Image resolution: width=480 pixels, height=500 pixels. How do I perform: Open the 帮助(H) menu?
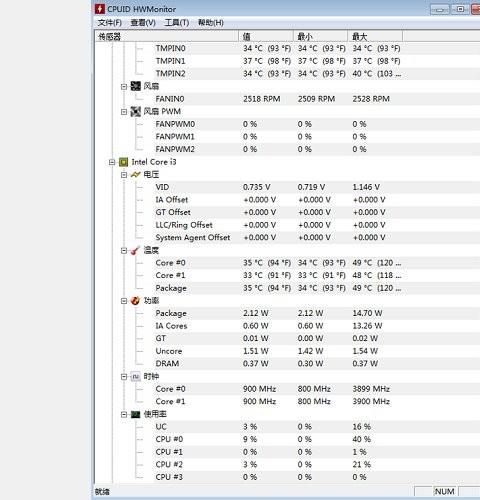click(211, 23)
